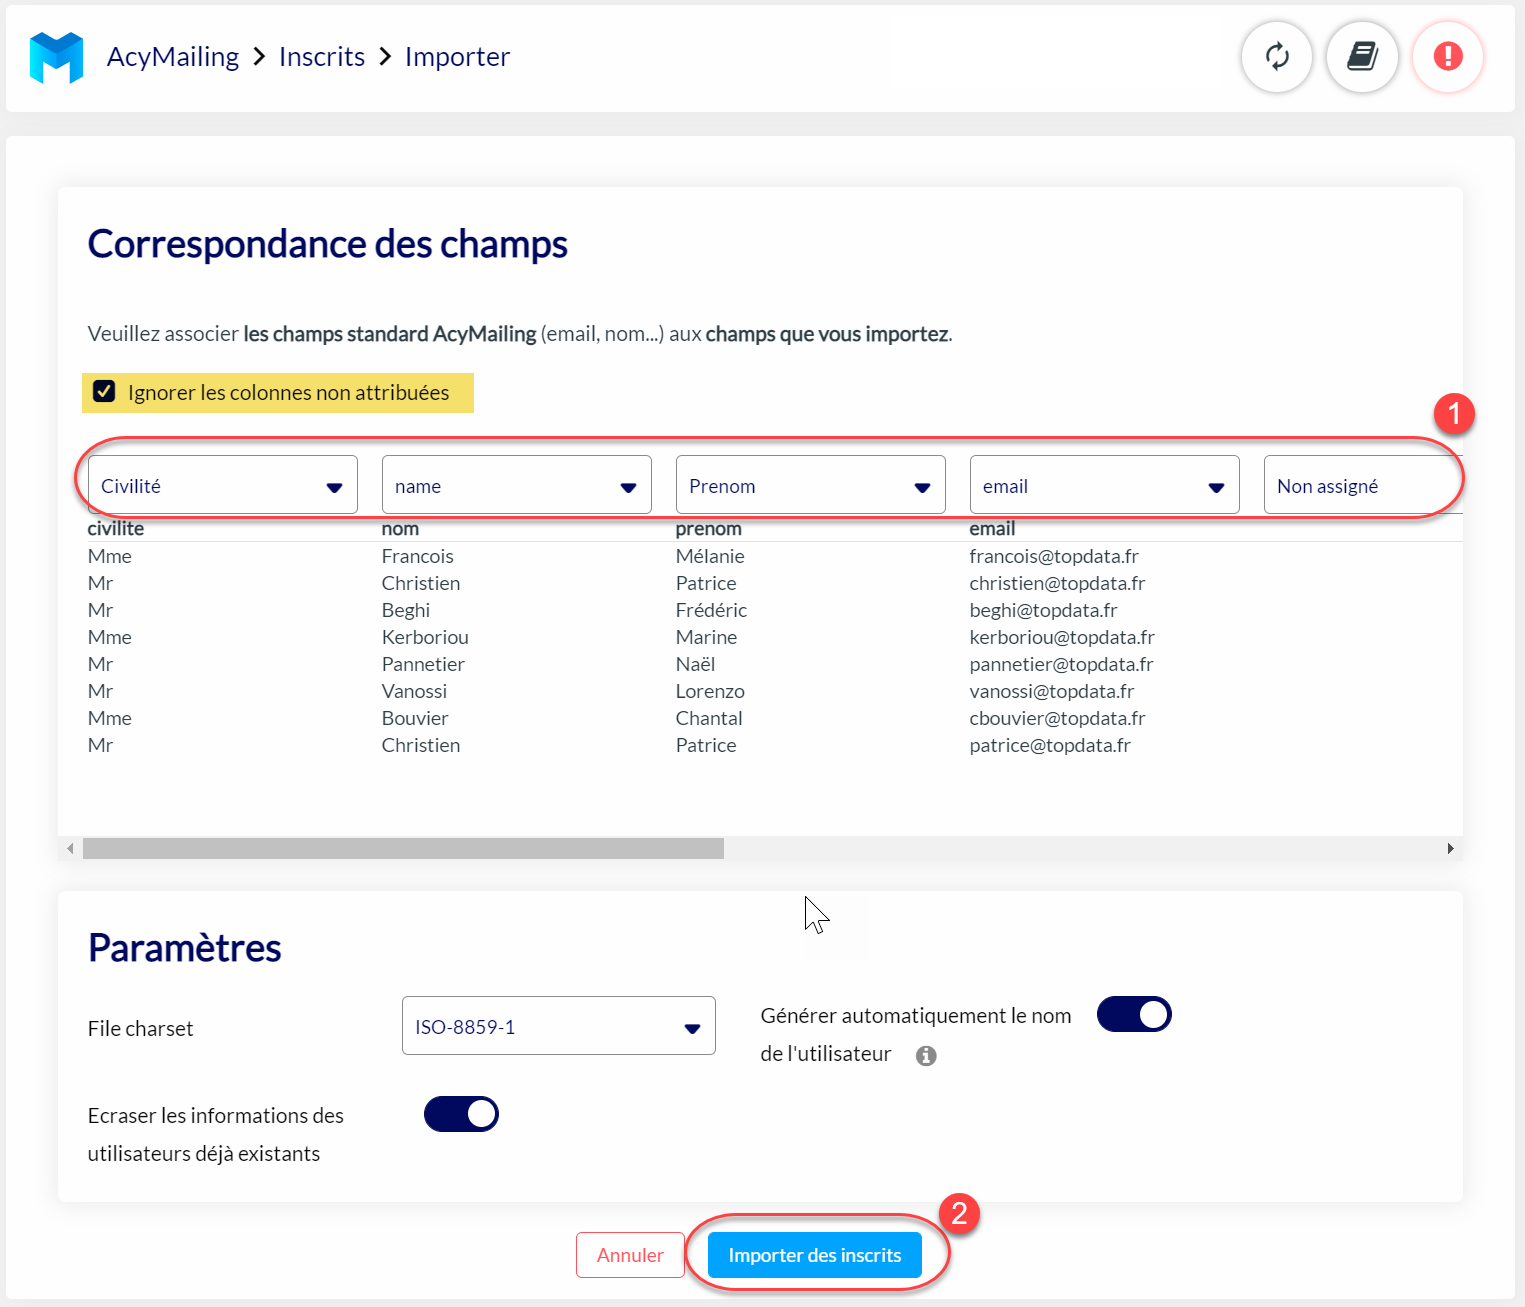This screenshot has height=1307, width=1525.
Task: Open the 'Non assigné' mapping dropdown
Action: point(1362,485)
